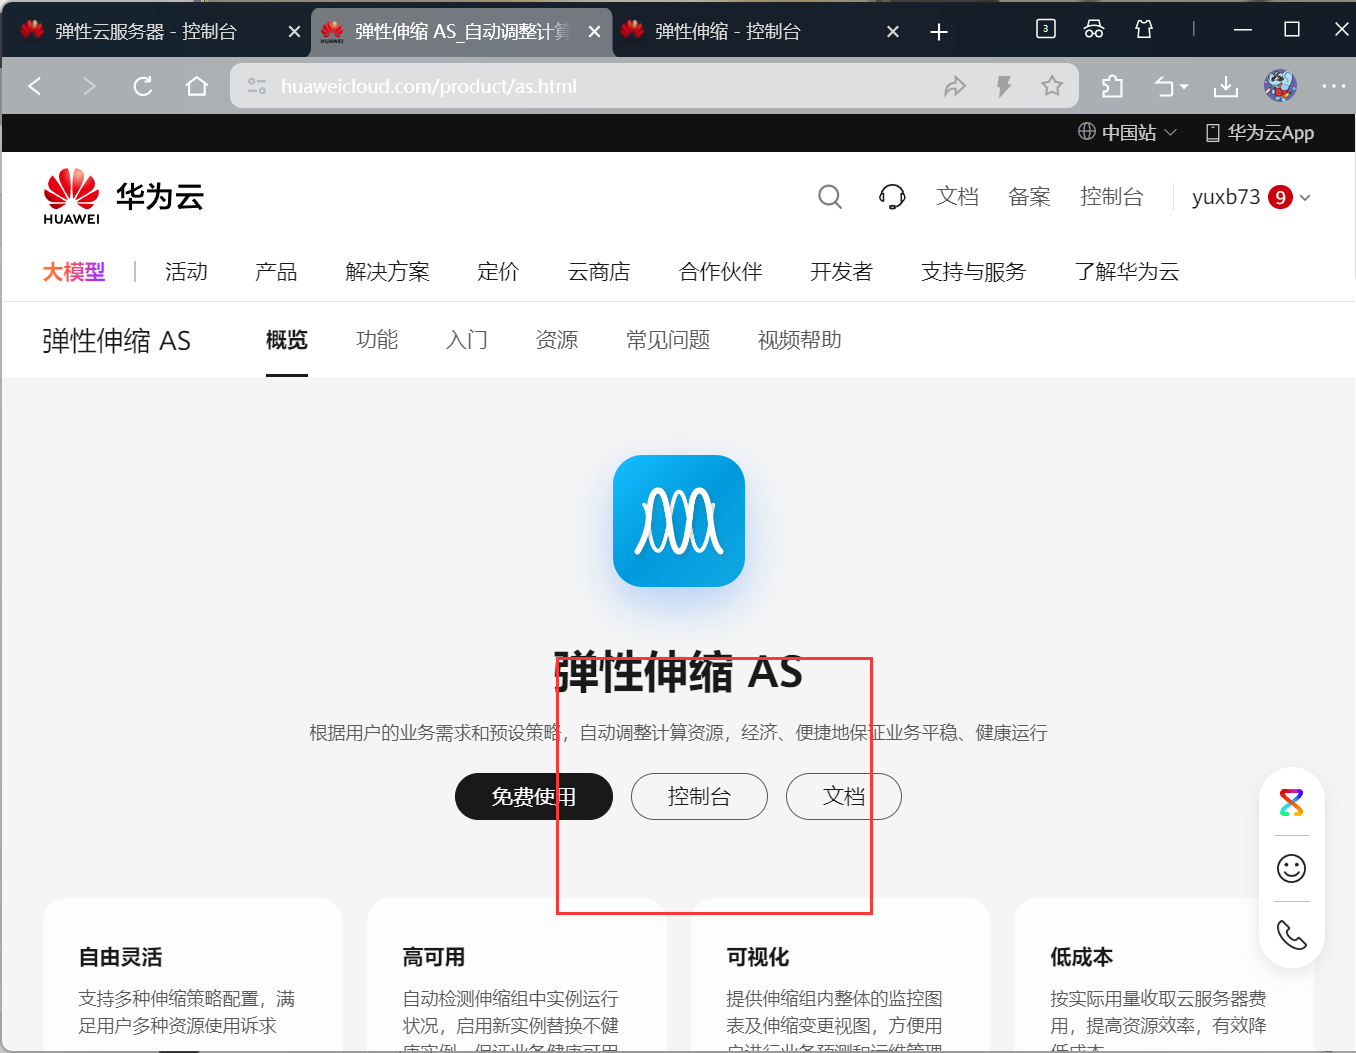1356x1053 pixels.
Task: Open the undo toolbar dropdown arrow
Action: [x=1184, y=87]
